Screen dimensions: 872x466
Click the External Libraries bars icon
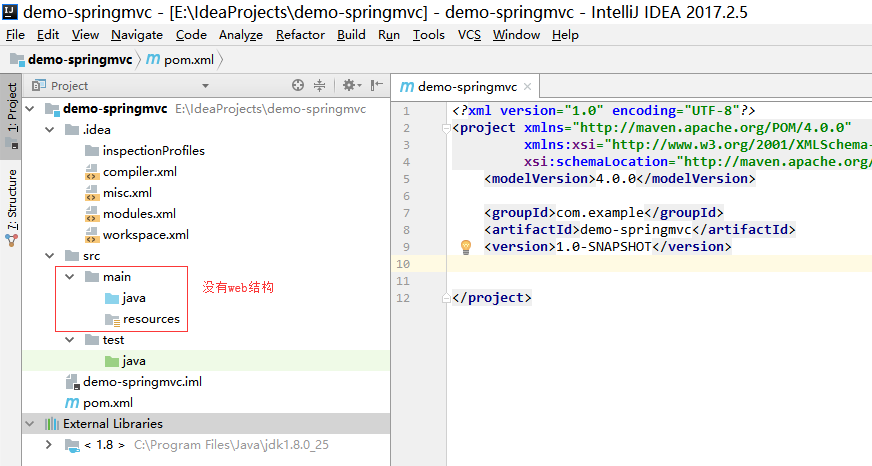[x=52, y=424]
